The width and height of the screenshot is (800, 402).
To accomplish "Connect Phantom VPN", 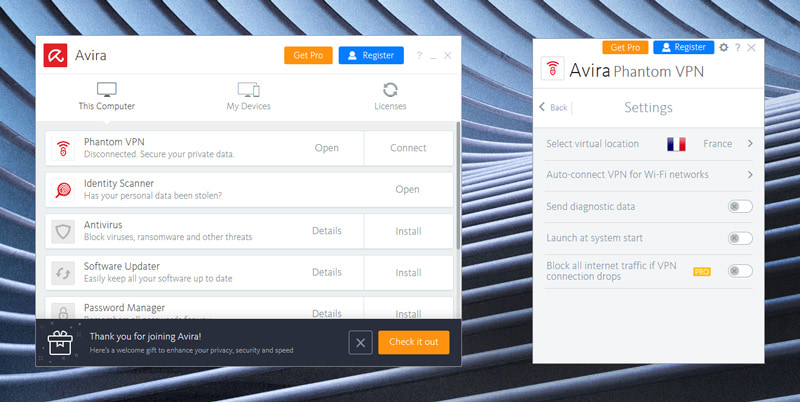I will click(408, 148).
